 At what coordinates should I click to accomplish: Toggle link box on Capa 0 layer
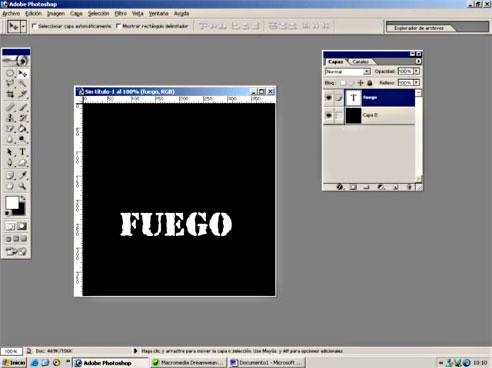click(x=339, y=115)
